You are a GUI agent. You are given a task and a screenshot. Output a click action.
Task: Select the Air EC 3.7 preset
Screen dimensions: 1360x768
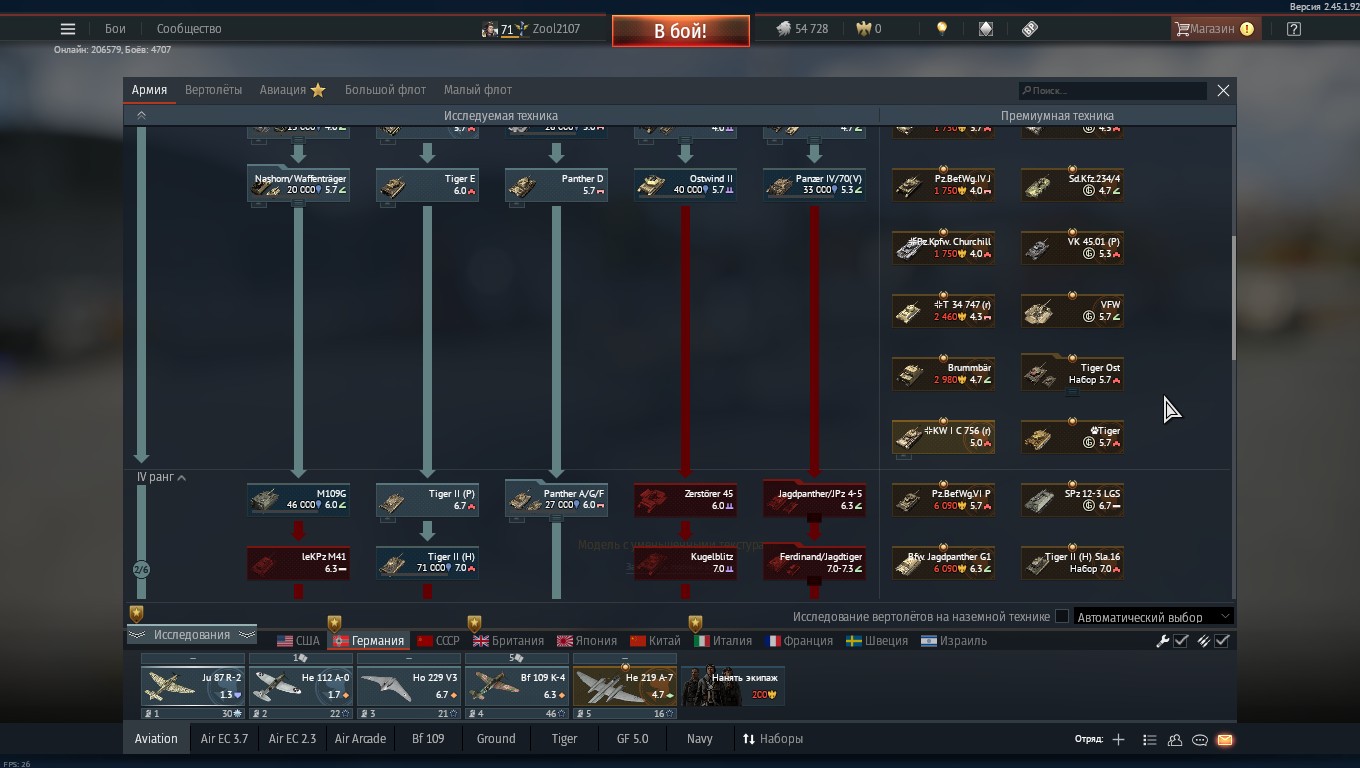click(x=224, y=739)
